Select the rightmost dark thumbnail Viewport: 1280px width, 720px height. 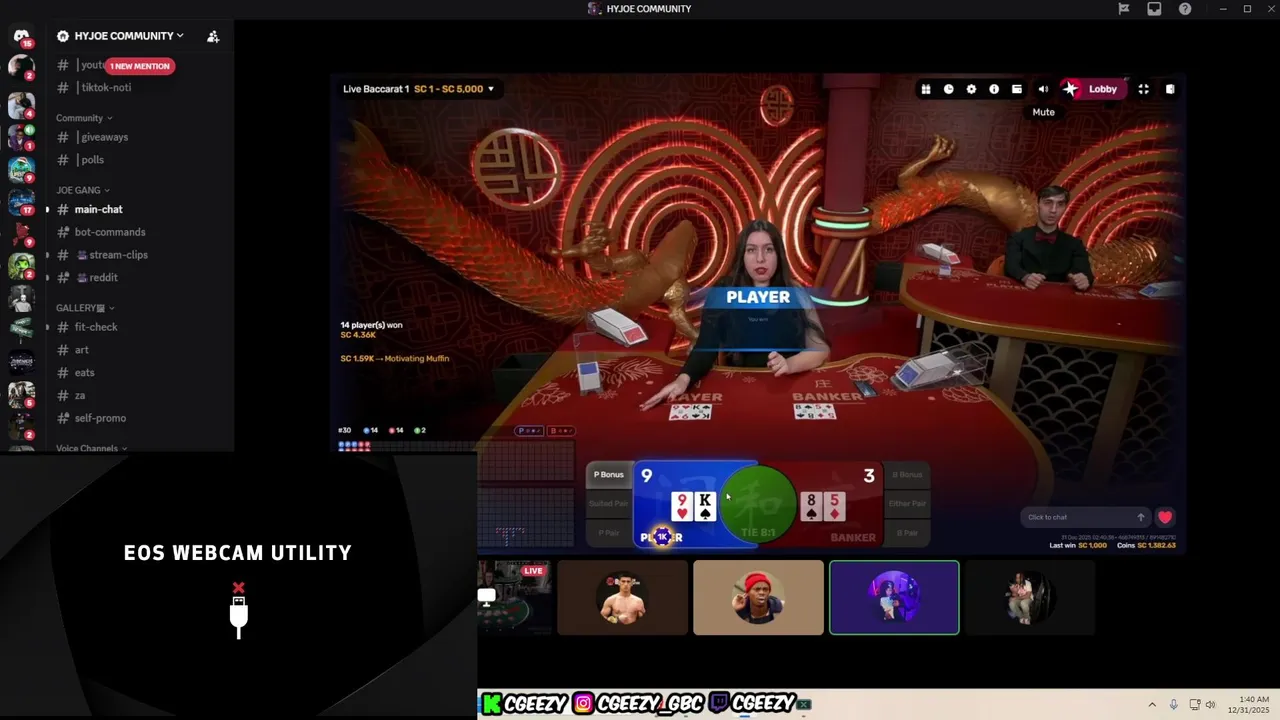tap(1029, 598)
